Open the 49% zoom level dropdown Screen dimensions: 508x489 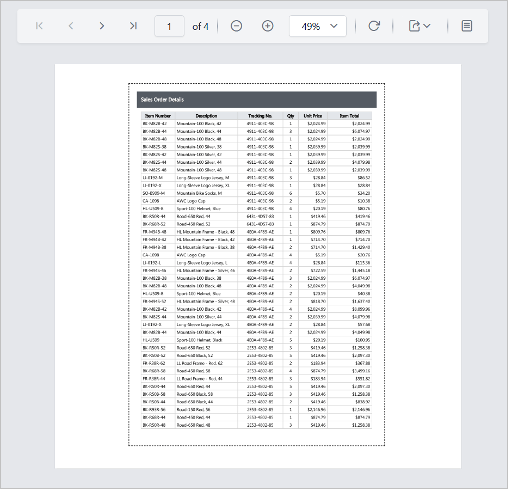pyautogui.click(x=318, y=26)
